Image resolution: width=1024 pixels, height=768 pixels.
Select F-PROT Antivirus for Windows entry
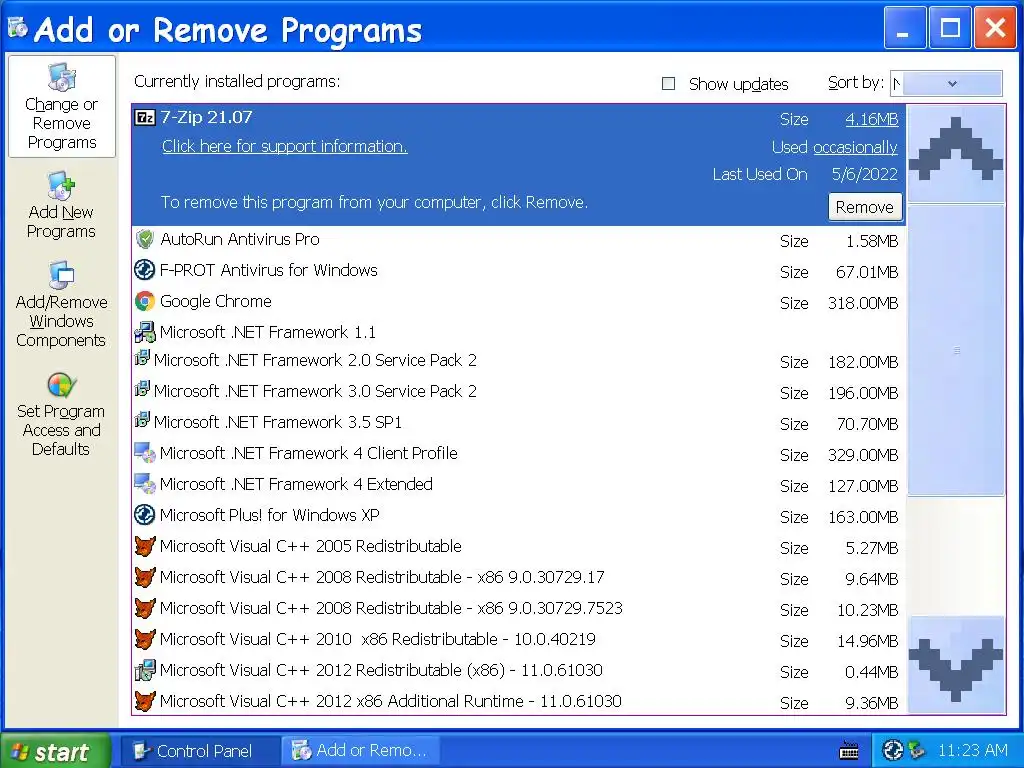tap(519, 270)
